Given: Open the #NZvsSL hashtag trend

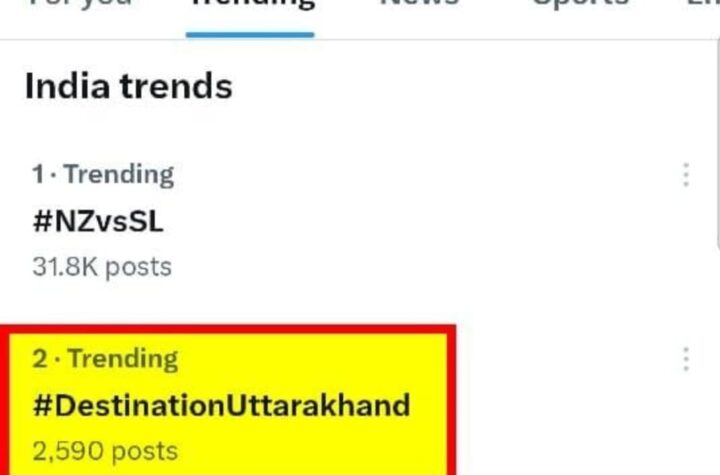Looking at the screenshot, I should 97,221.
